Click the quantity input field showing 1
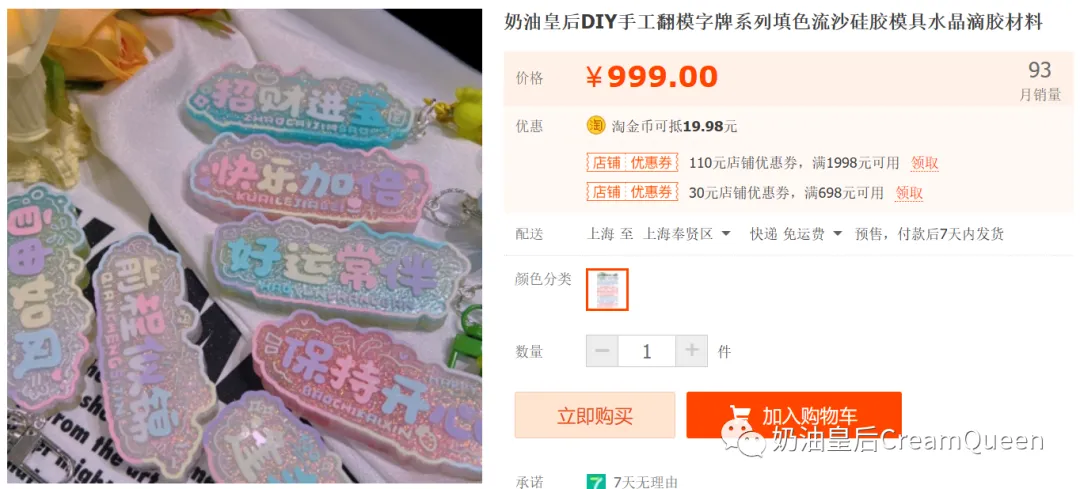Image resolution: width=1080 pixels, height=489 pixels. (x=647, y=351)
